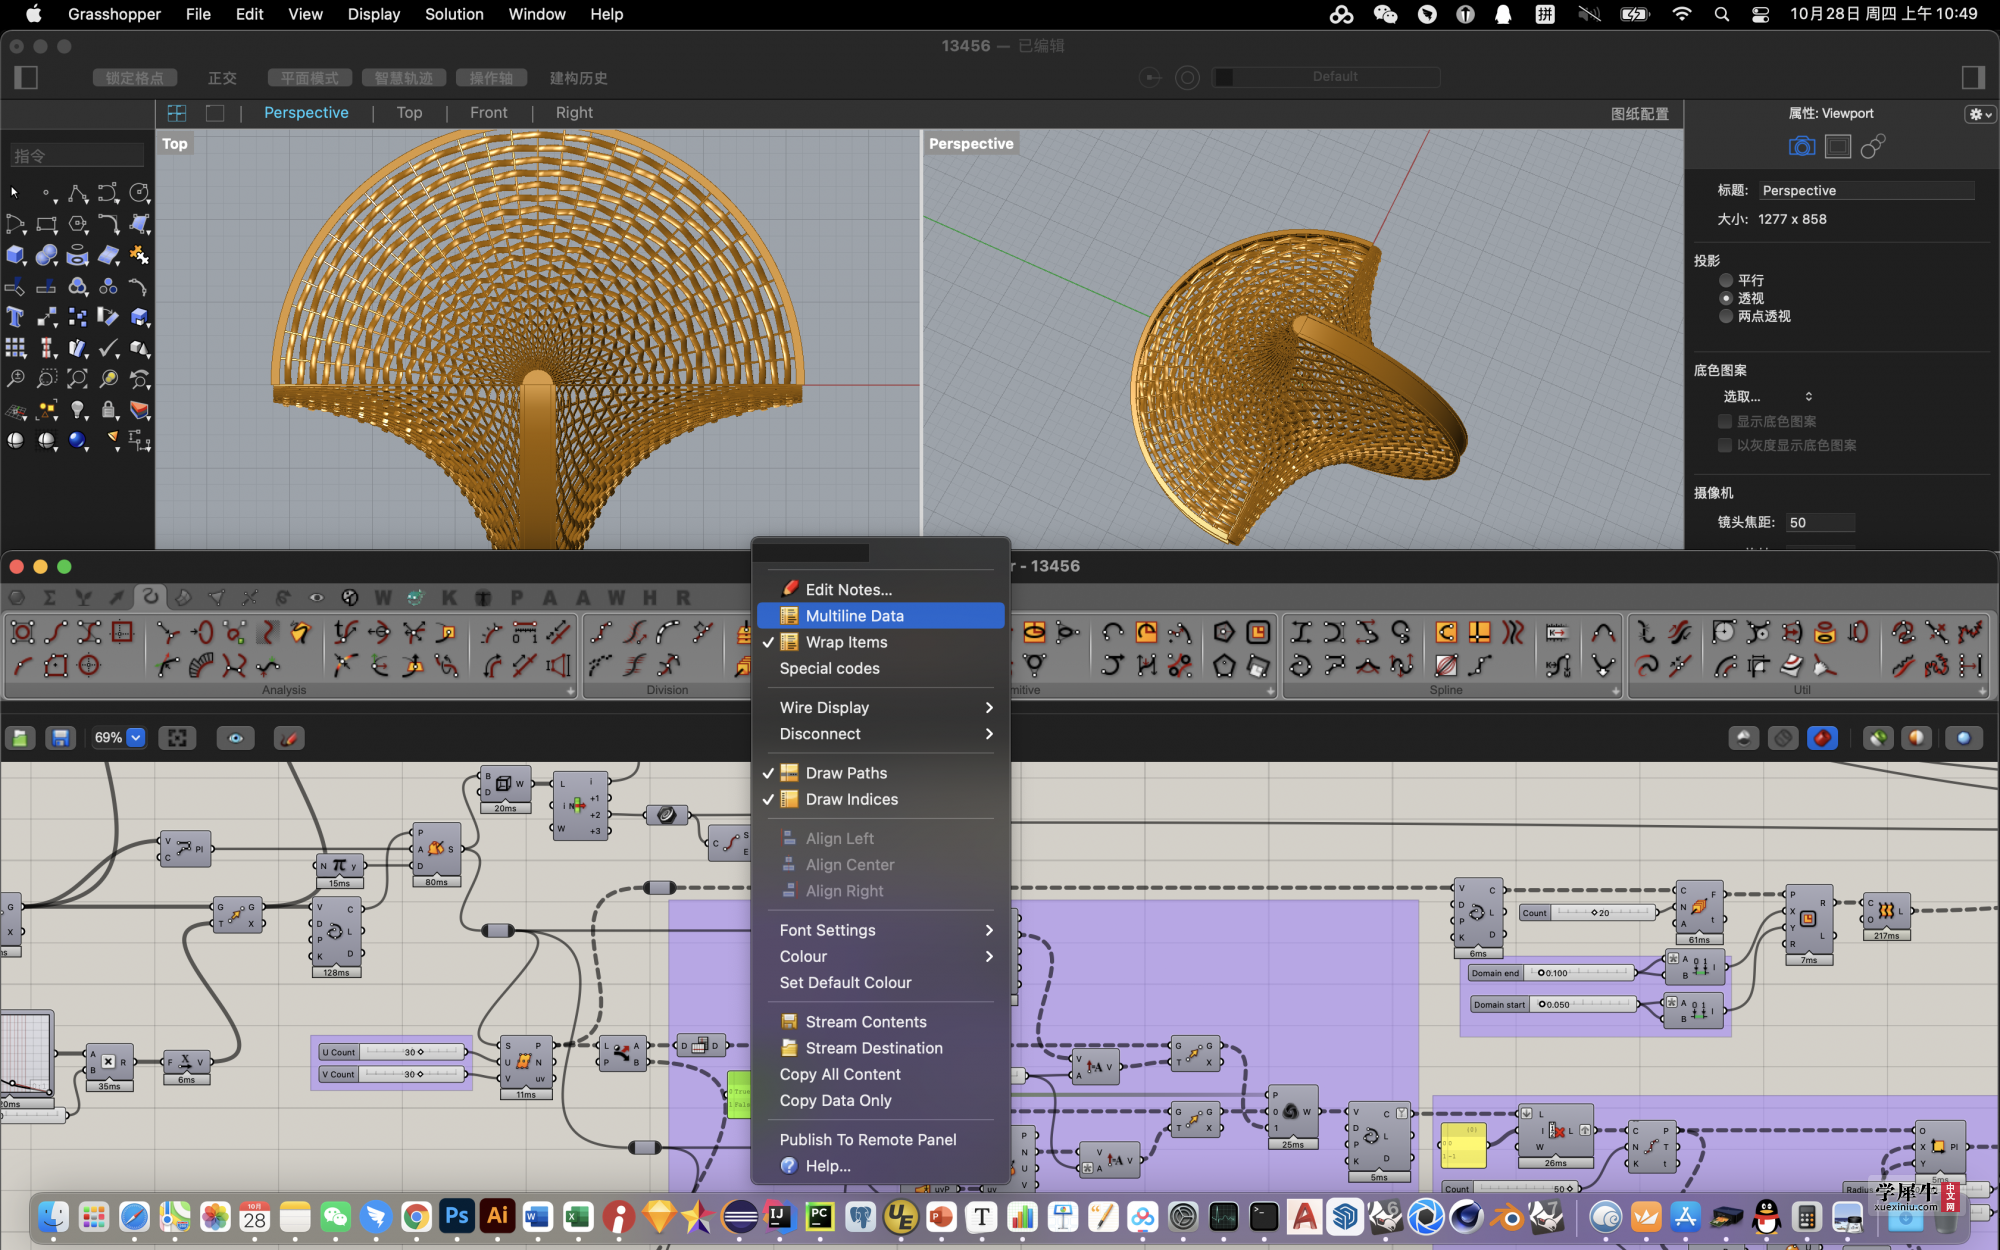Toggle 平面模式 planar mode
The height and width of the screenshot is (1250, 2000).
(309, 78)
